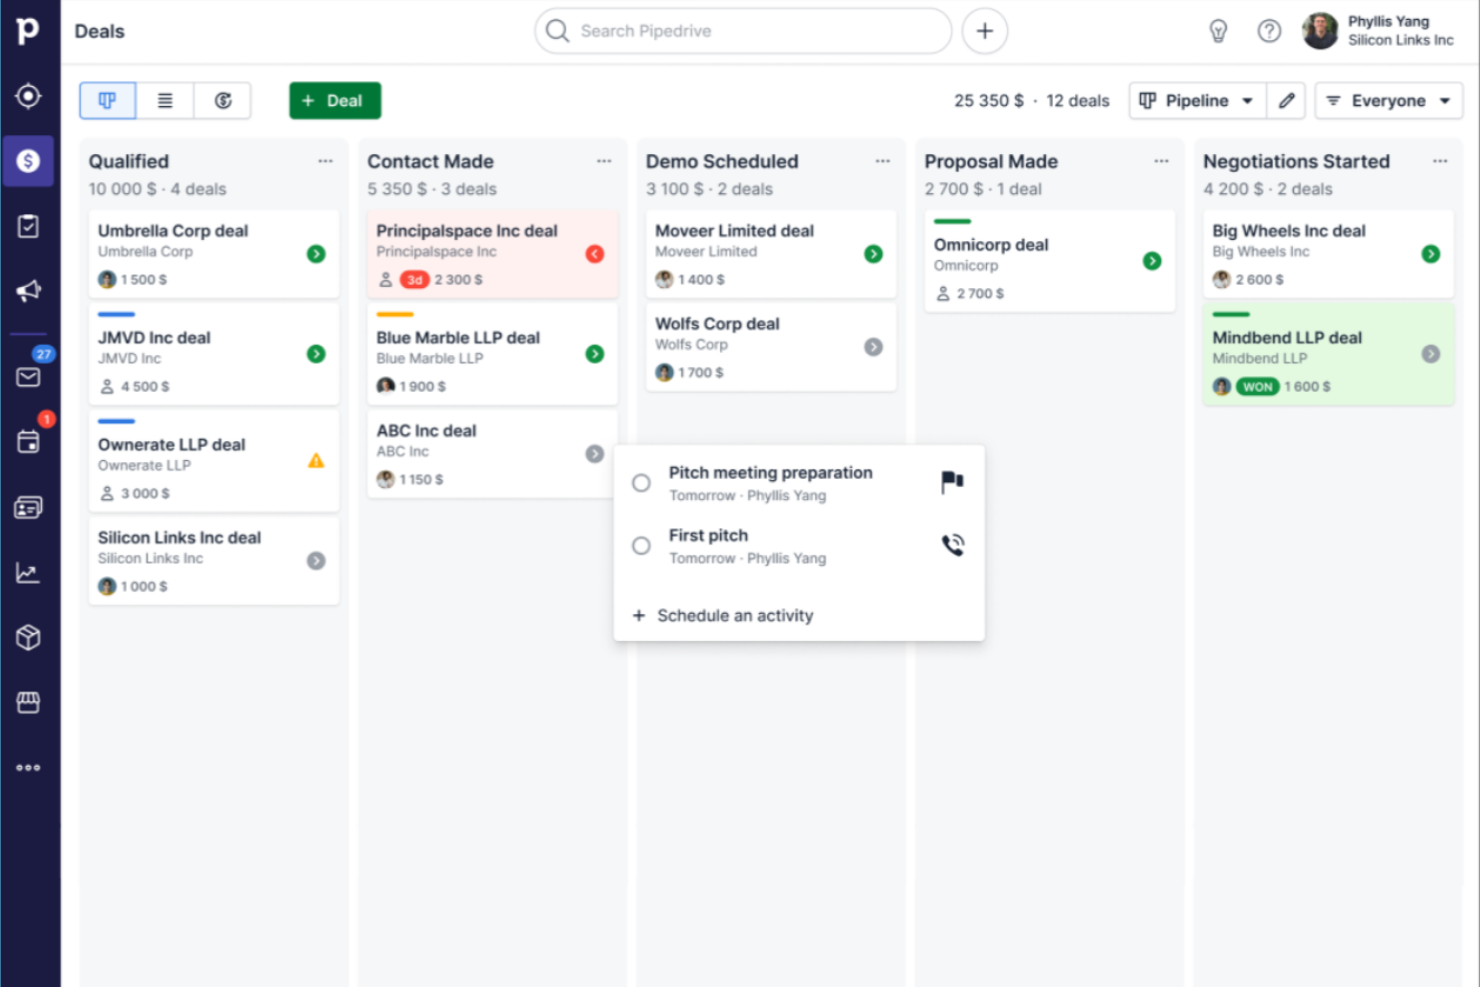Open the Campaigns megaphone icon
The image size is (1480, 987).
click(x=29, y=290)
